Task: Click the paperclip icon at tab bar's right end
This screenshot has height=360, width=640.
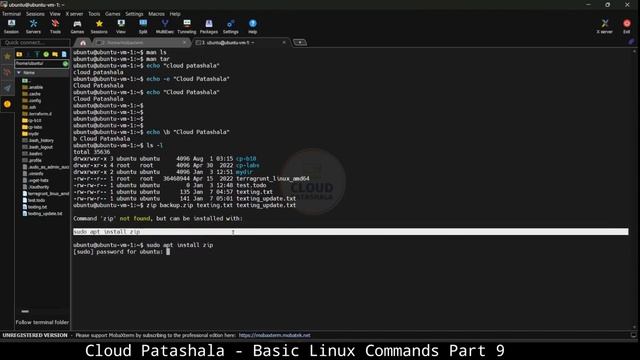Action: (631, 42)
